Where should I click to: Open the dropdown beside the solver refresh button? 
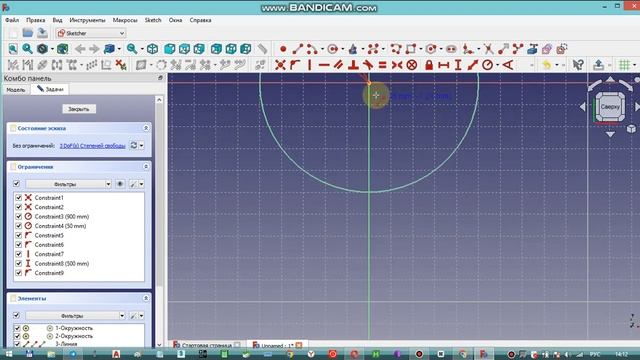click(x=142, y=145)
